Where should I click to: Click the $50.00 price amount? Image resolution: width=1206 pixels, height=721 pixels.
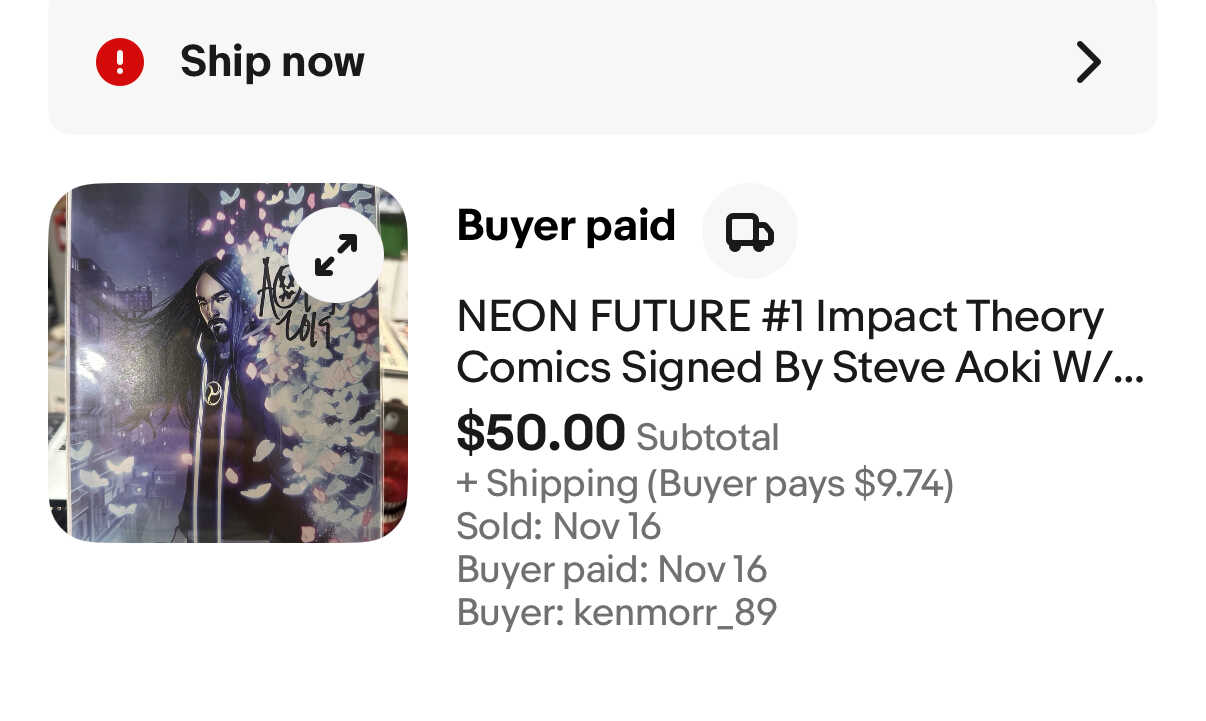[x=541, y=433]
